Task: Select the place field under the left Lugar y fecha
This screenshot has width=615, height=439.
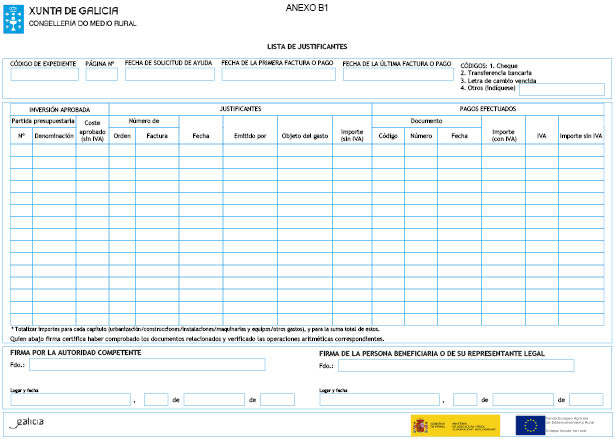Action: click(70, 399)
